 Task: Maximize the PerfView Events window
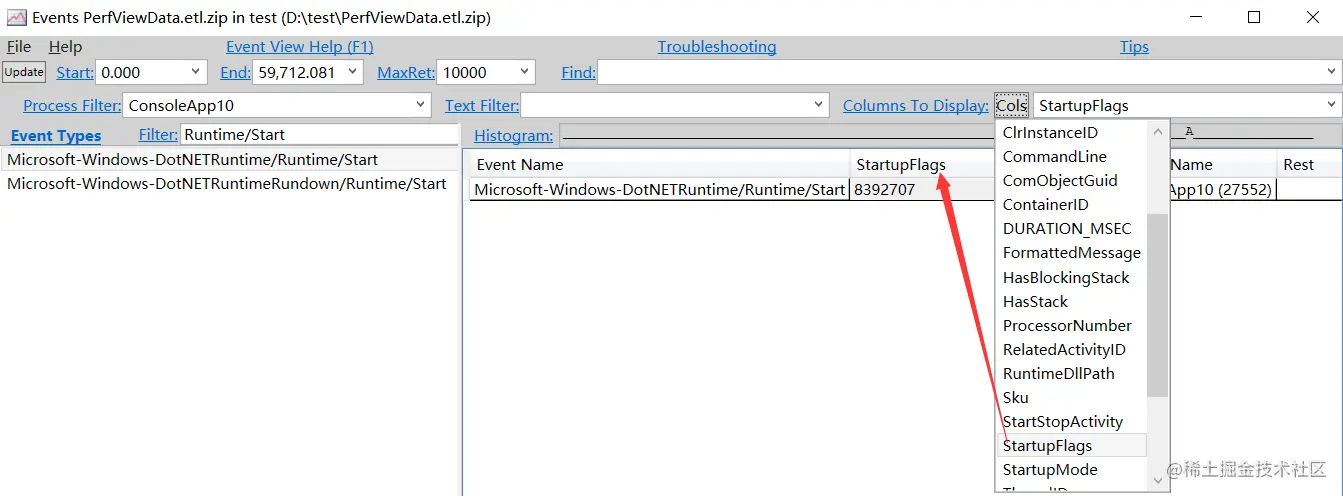click(1254, 17)
